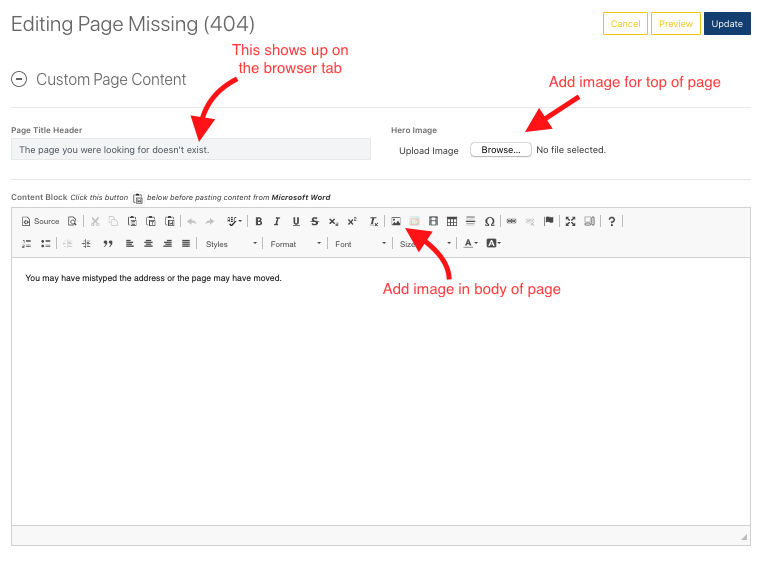
Task: Redo the last edit
Action: pyautogui.click(x=210, y=221)
